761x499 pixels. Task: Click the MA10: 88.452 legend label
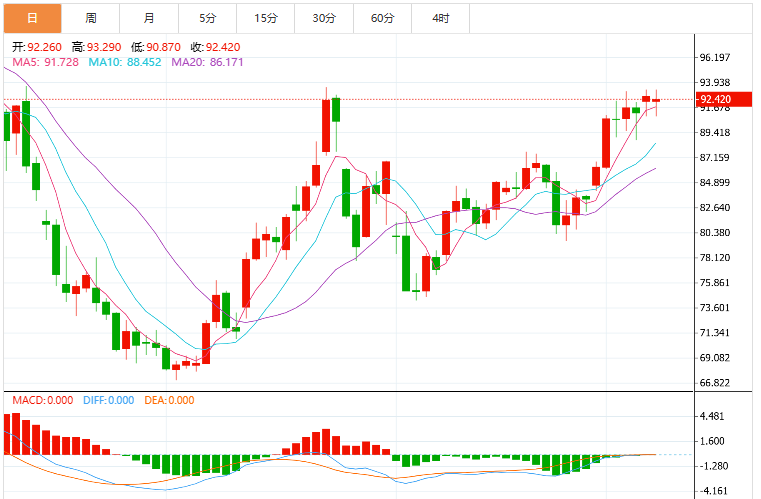coord(125,62)
